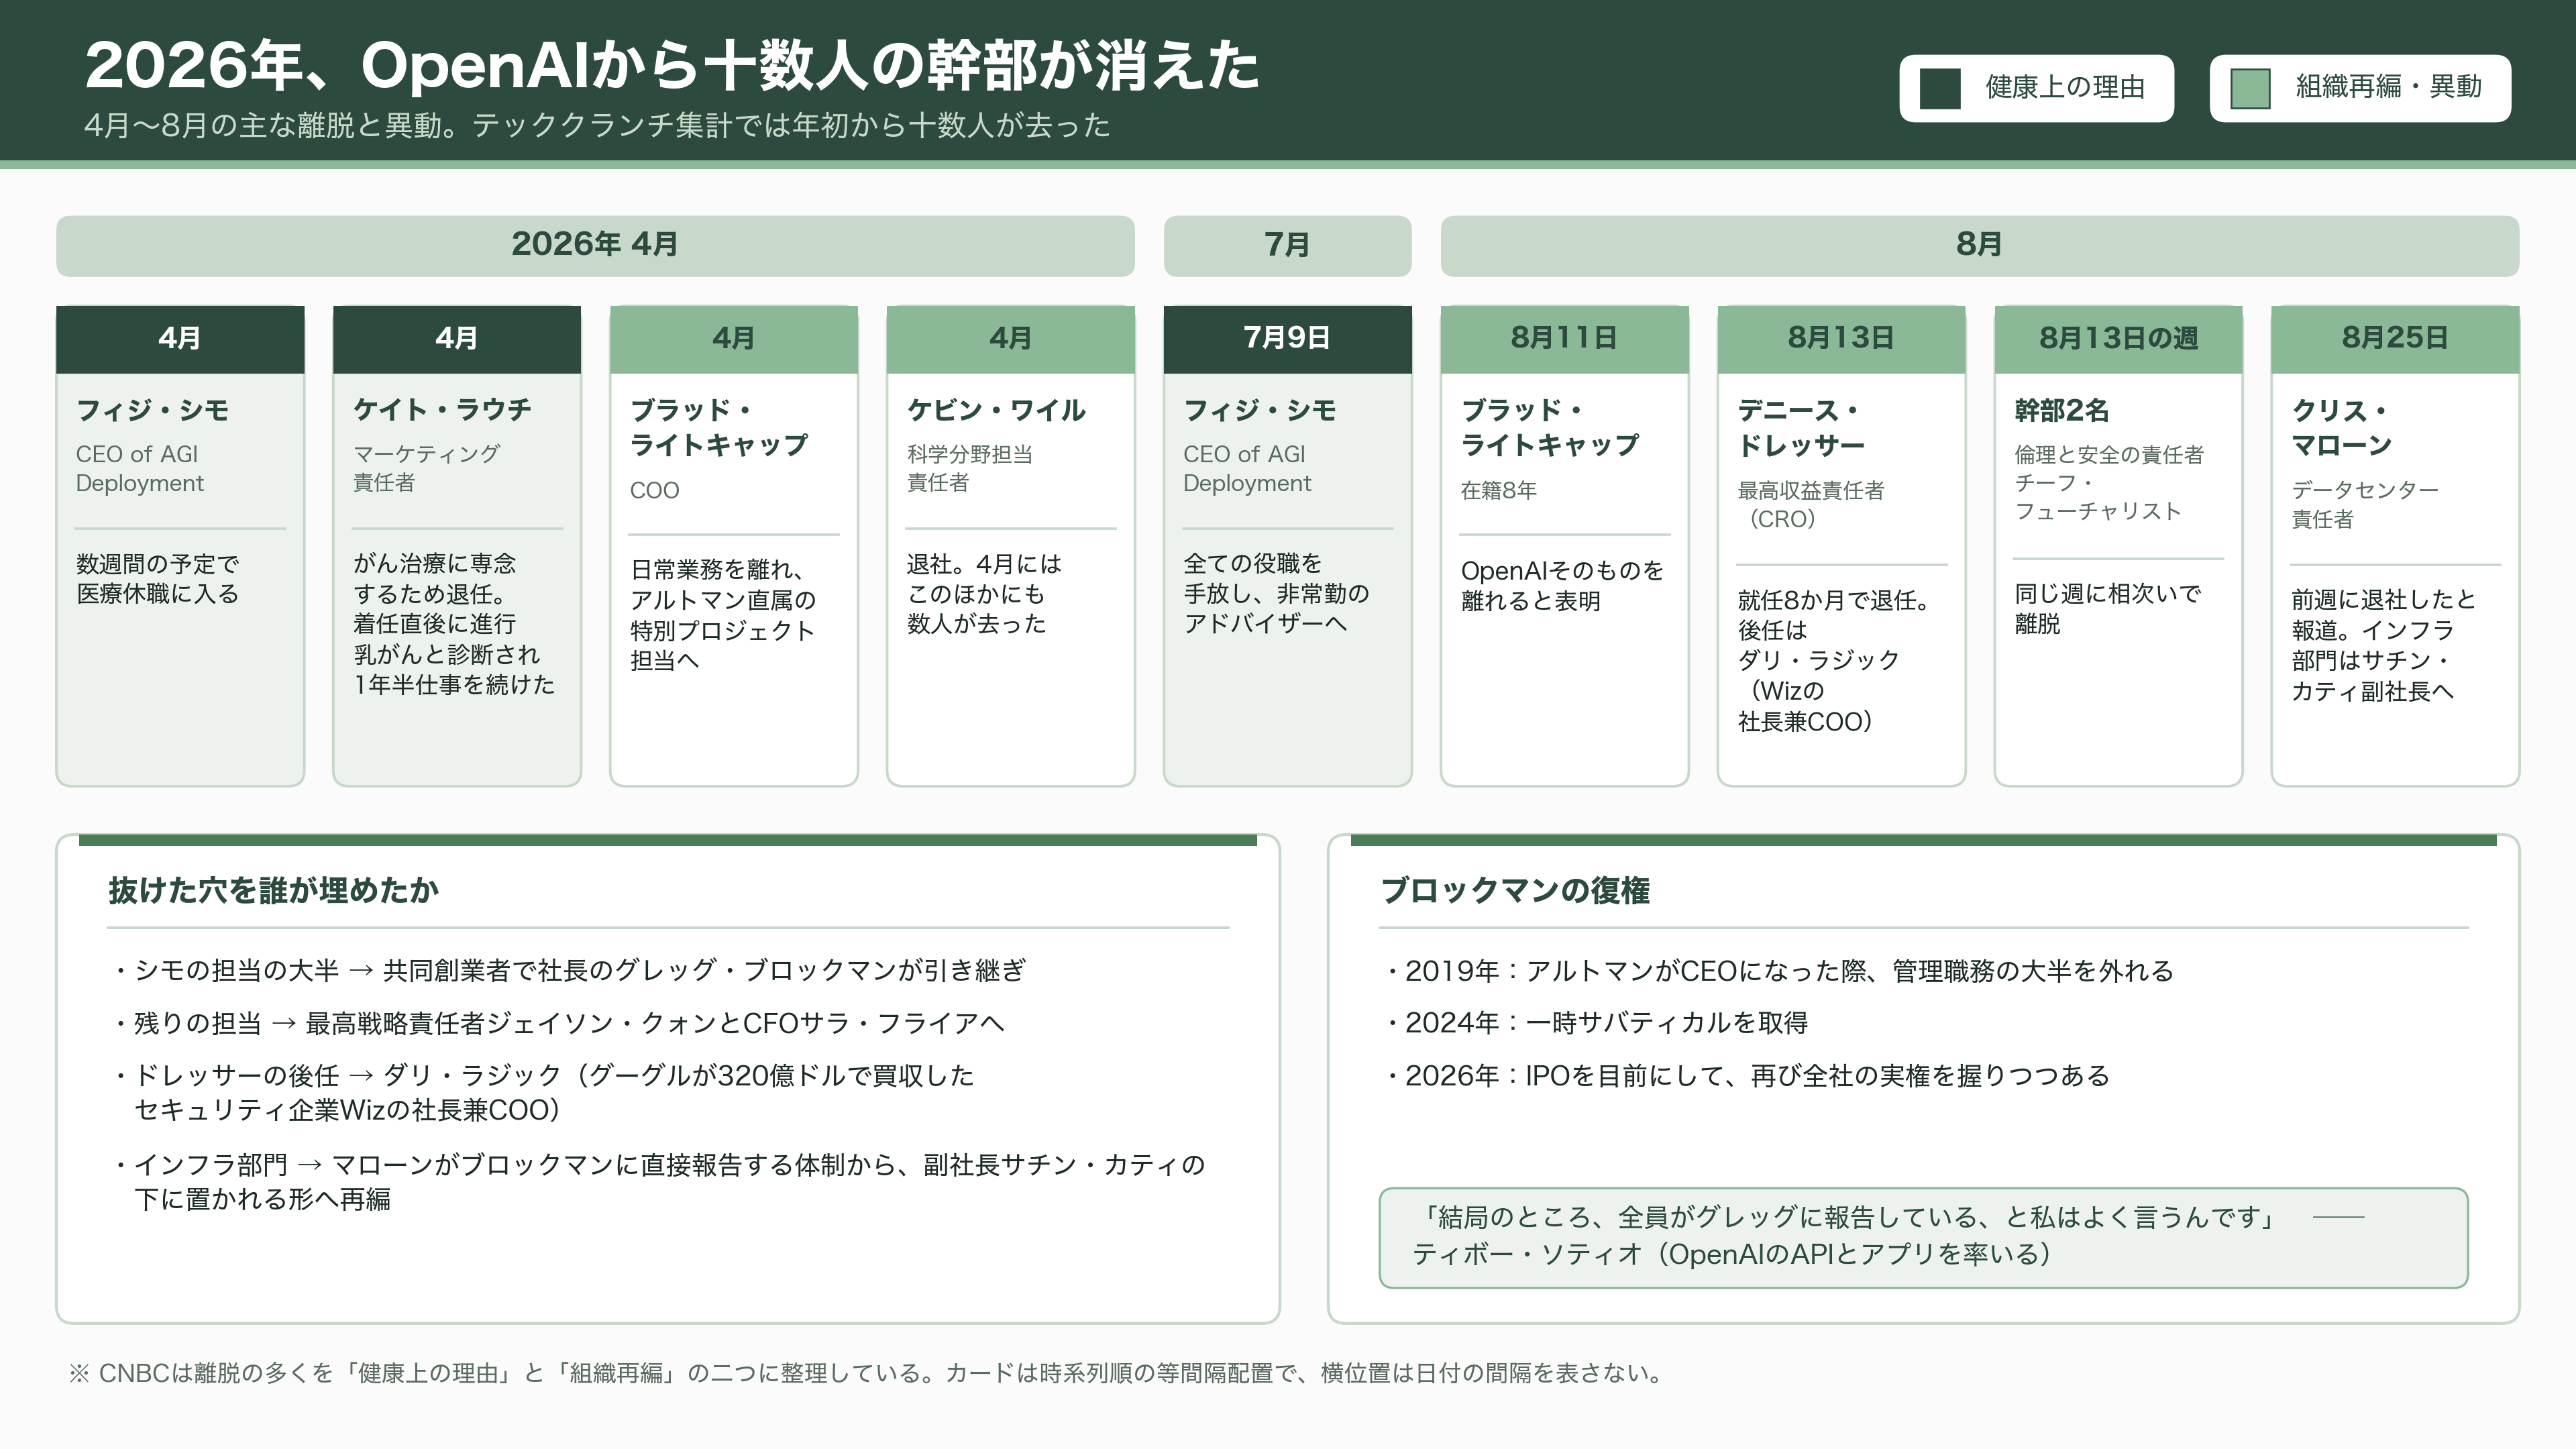Click the ティボー・ソティオ quote box

coord(1923,1238)
